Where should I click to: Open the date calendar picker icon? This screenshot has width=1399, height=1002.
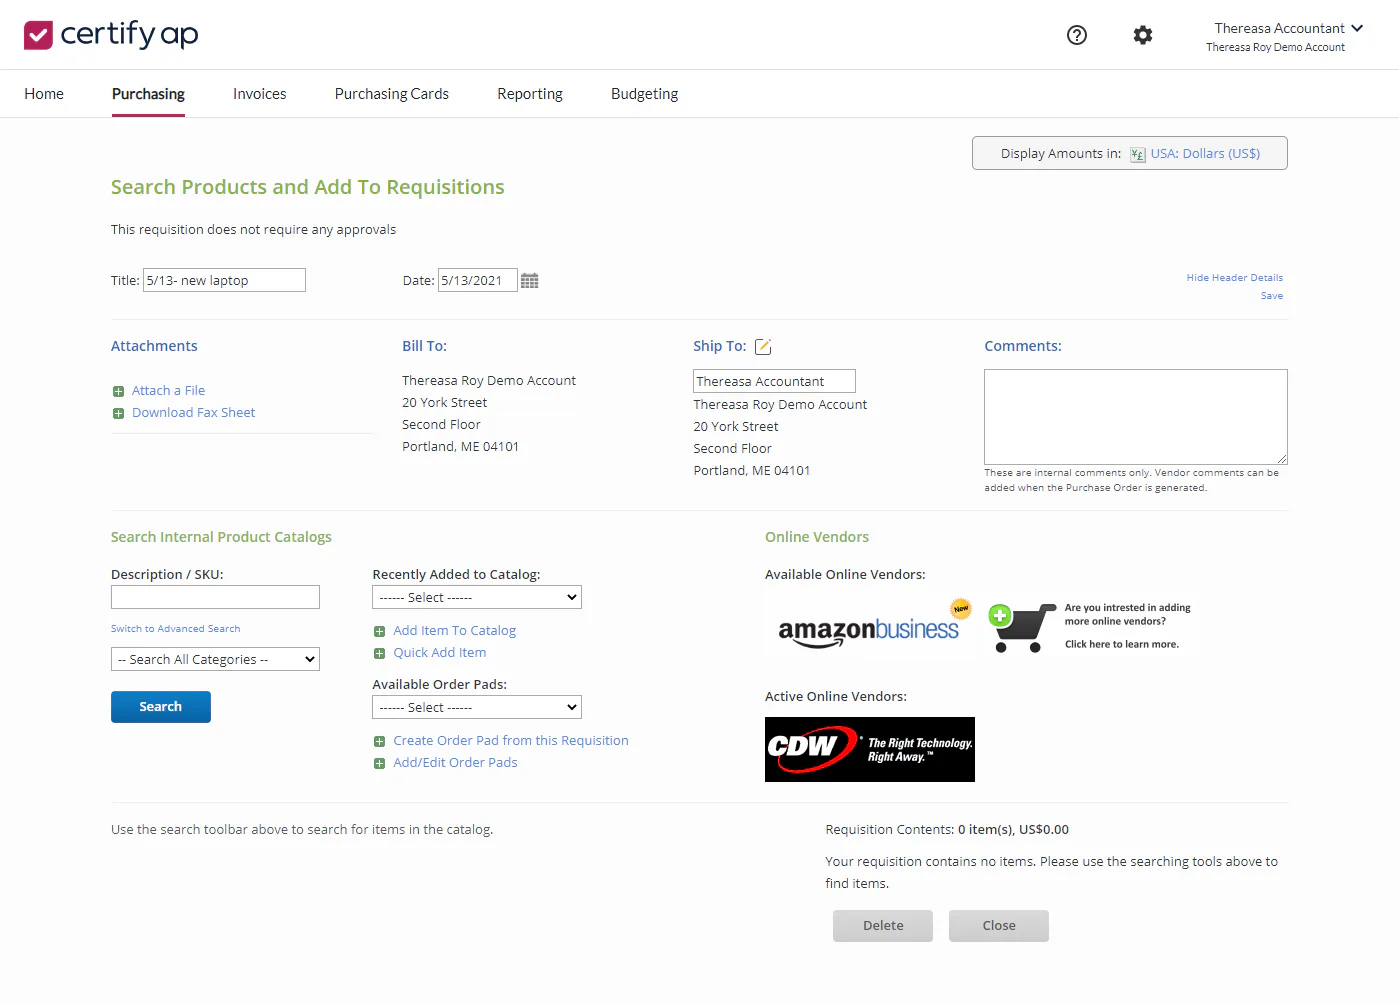pyautogui.click(x=530, y=281)
